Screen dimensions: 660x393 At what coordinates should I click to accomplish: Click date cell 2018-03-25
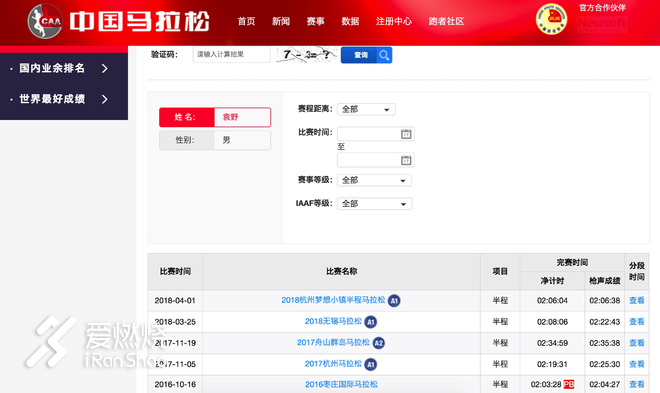tap(175, 322)
